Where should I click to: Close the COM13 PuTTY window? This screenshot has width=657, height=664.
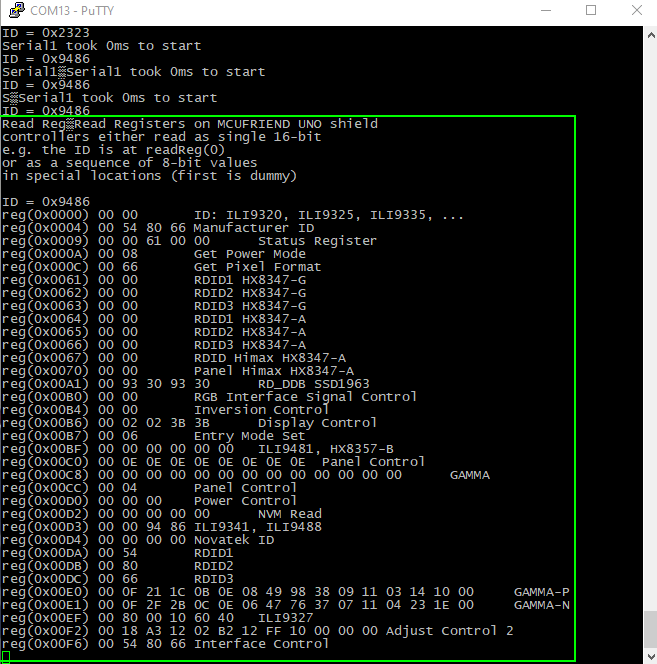pyautogui.click(x=637, y=10)
